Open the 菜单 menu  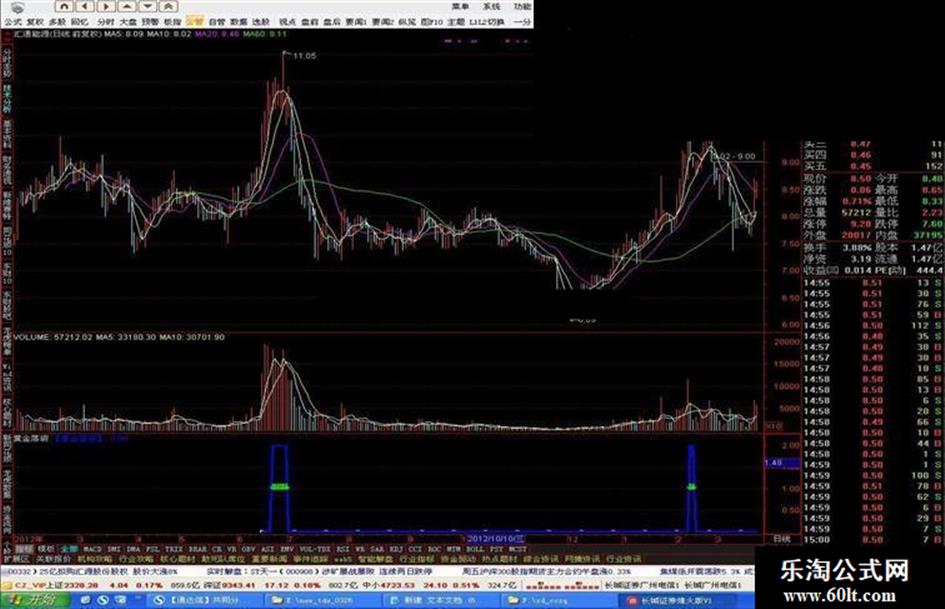[460, 6]
